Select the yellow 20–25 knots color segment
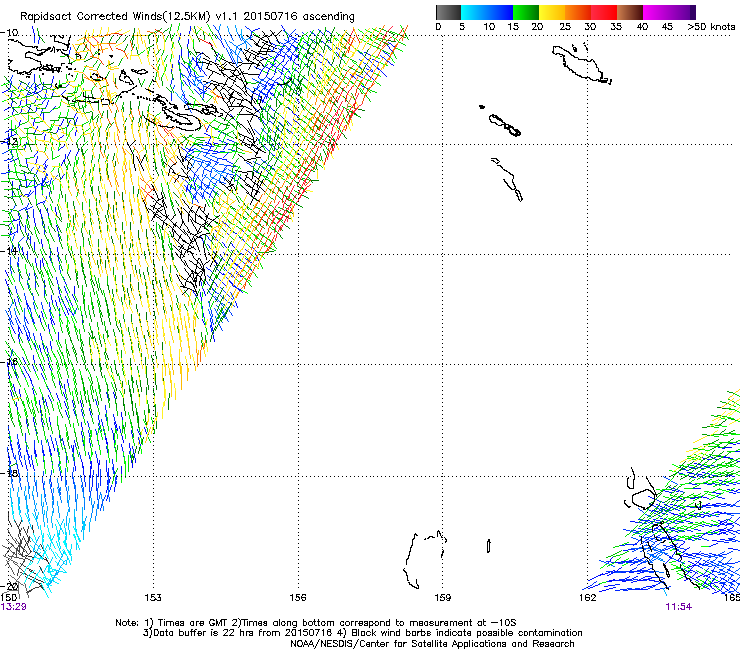Viewport: 740px width, 650px height. coord(552,12)
